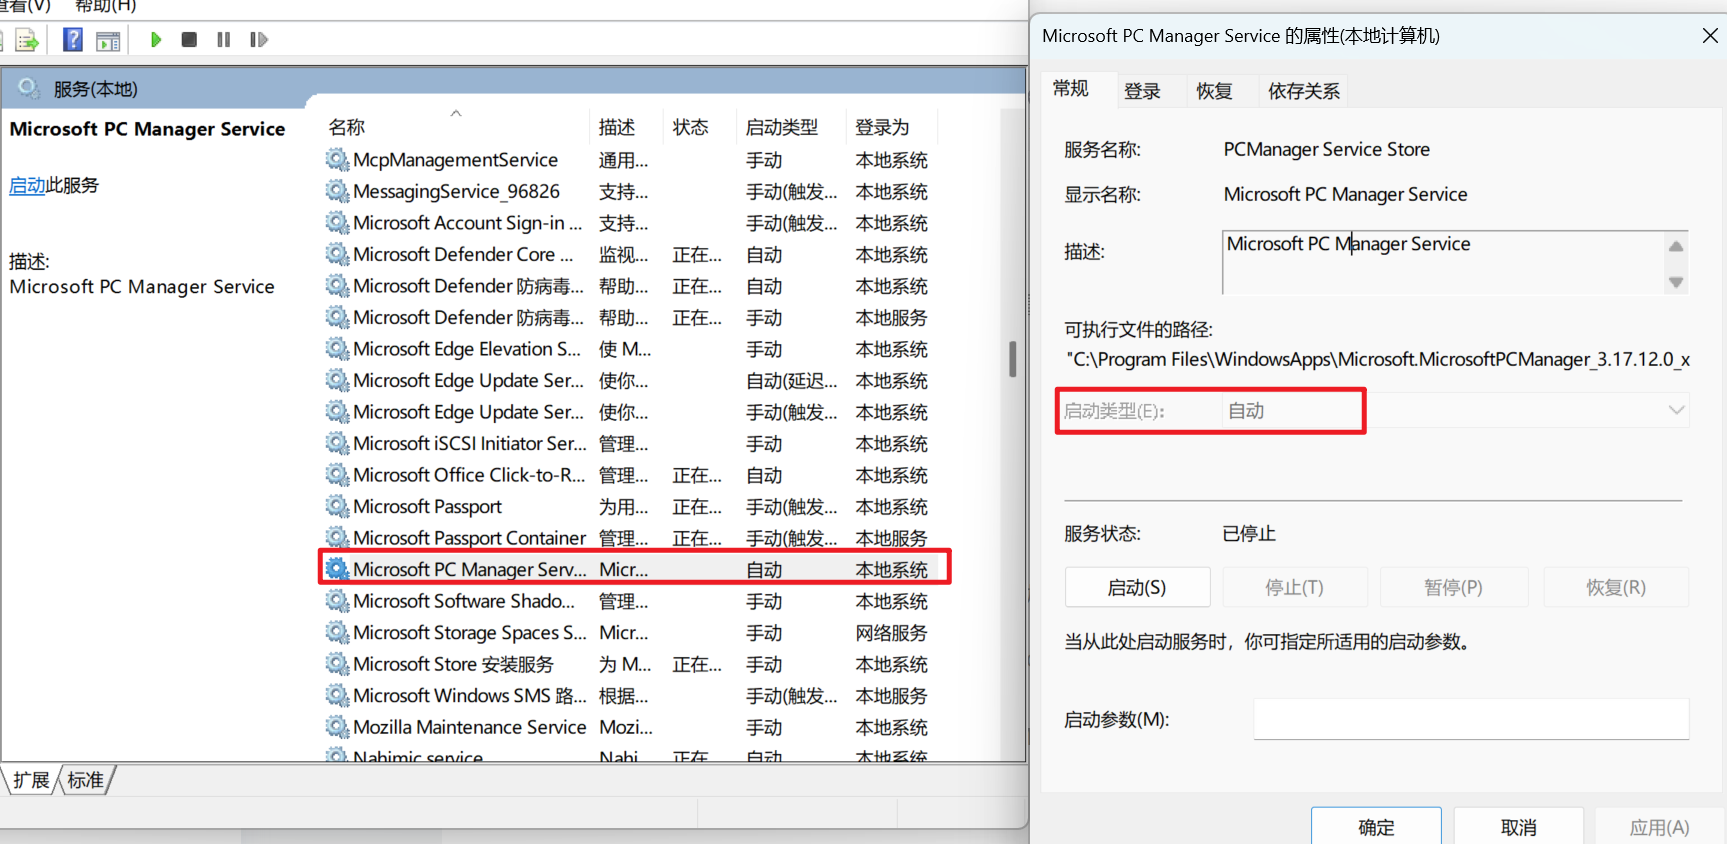The image size is (1727, 844).
Task: Click the gear icon beside Microsoft Passport Container
Action: [337, 538]
